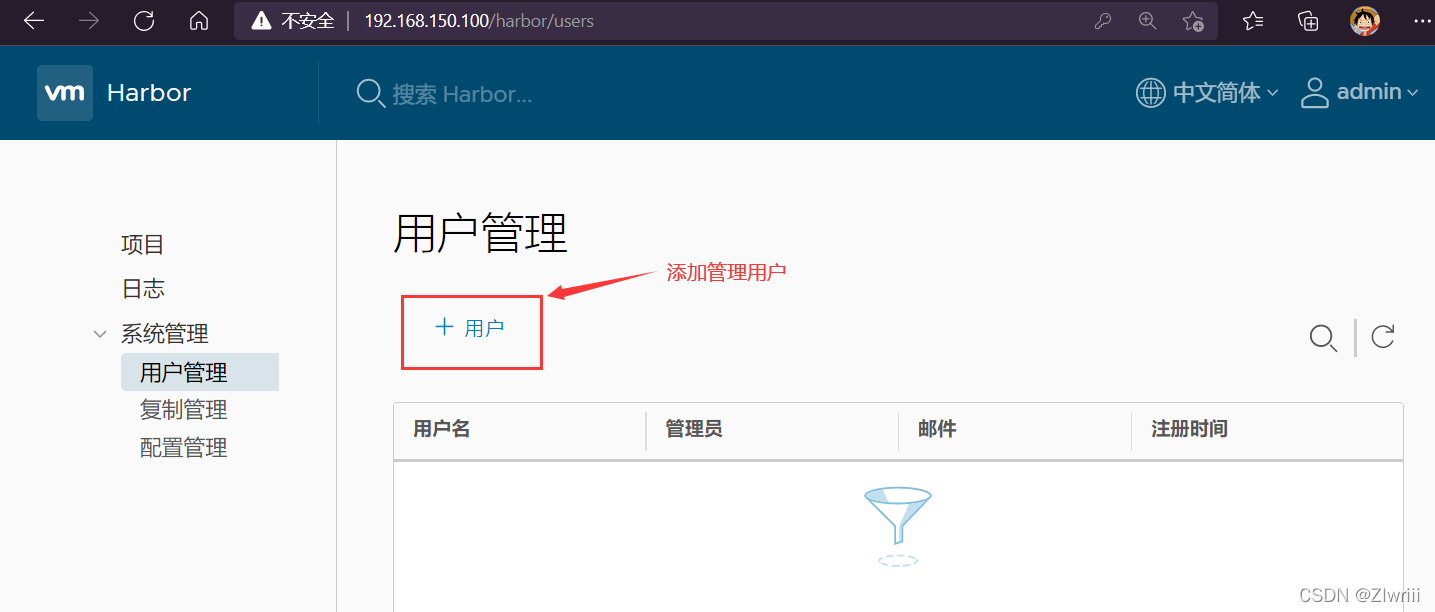The image size is (1435, 612).
Task: Open the favorites list icon
Action: click(x=1253, y=21)
